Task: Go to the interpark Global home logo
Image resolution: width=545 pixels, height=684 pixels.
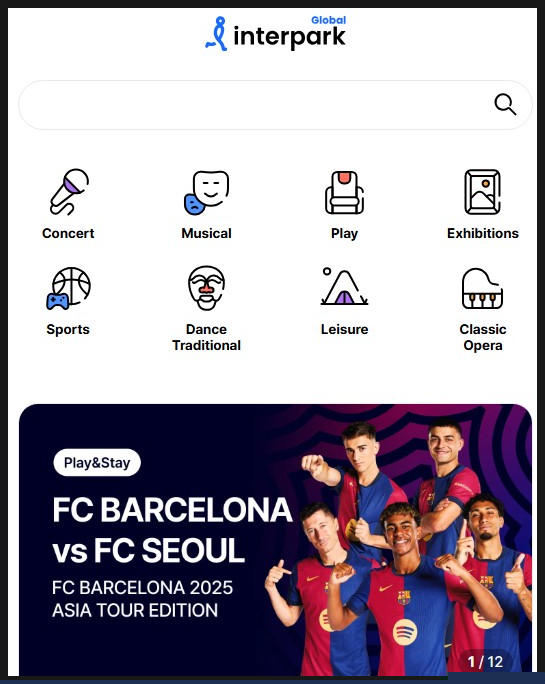Action: pos(276,33)
